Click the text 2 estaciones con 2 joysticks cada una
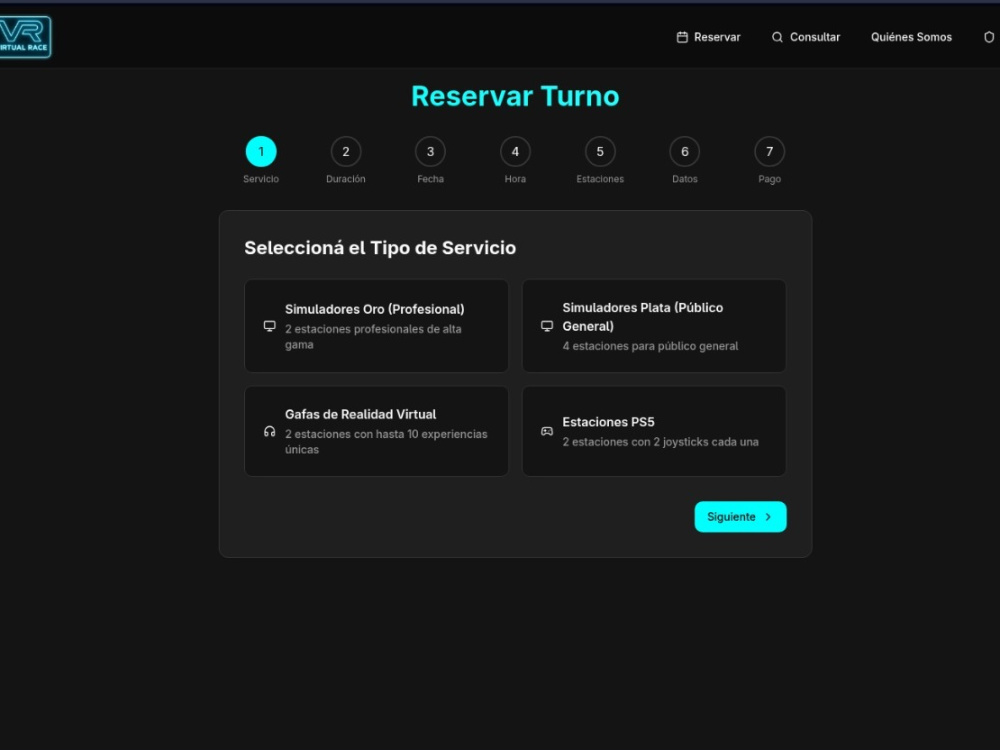Image resolution: width=1000 pixels, height=750 pixels. [x=660, y=442]
